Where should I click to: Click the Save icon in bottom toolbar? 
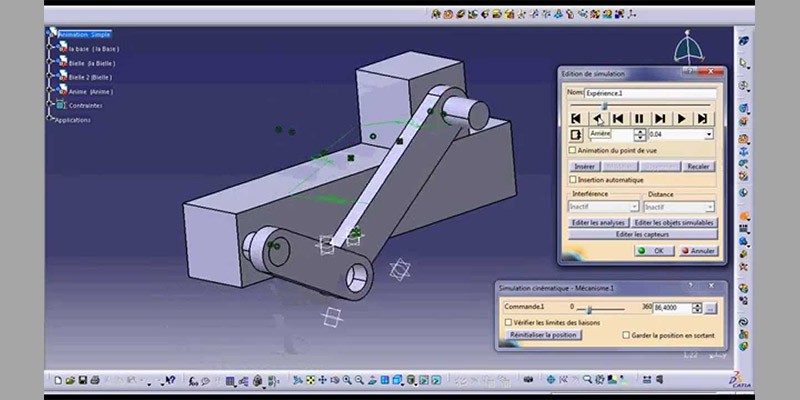point(82,381)
